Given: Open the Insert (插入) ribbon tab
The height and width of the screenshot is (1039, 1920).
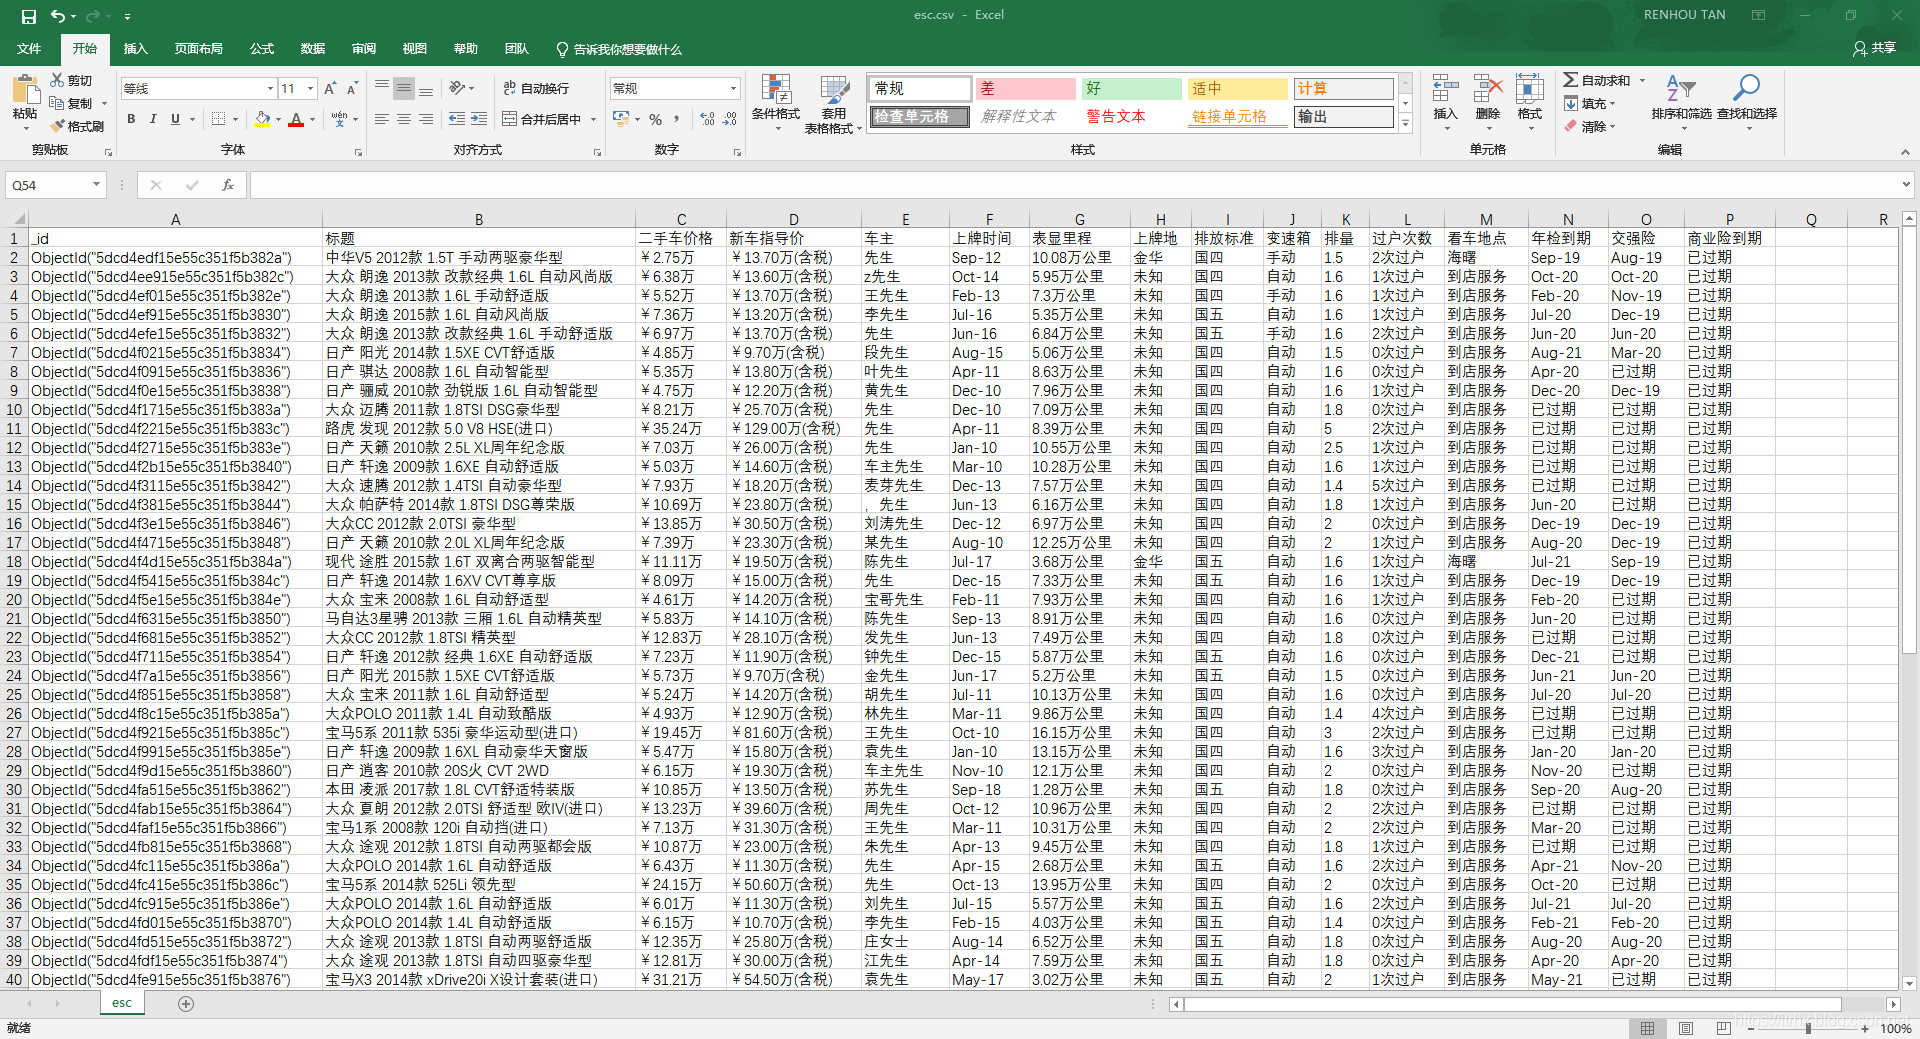Looking at the screenshot, I should point(135,49).
